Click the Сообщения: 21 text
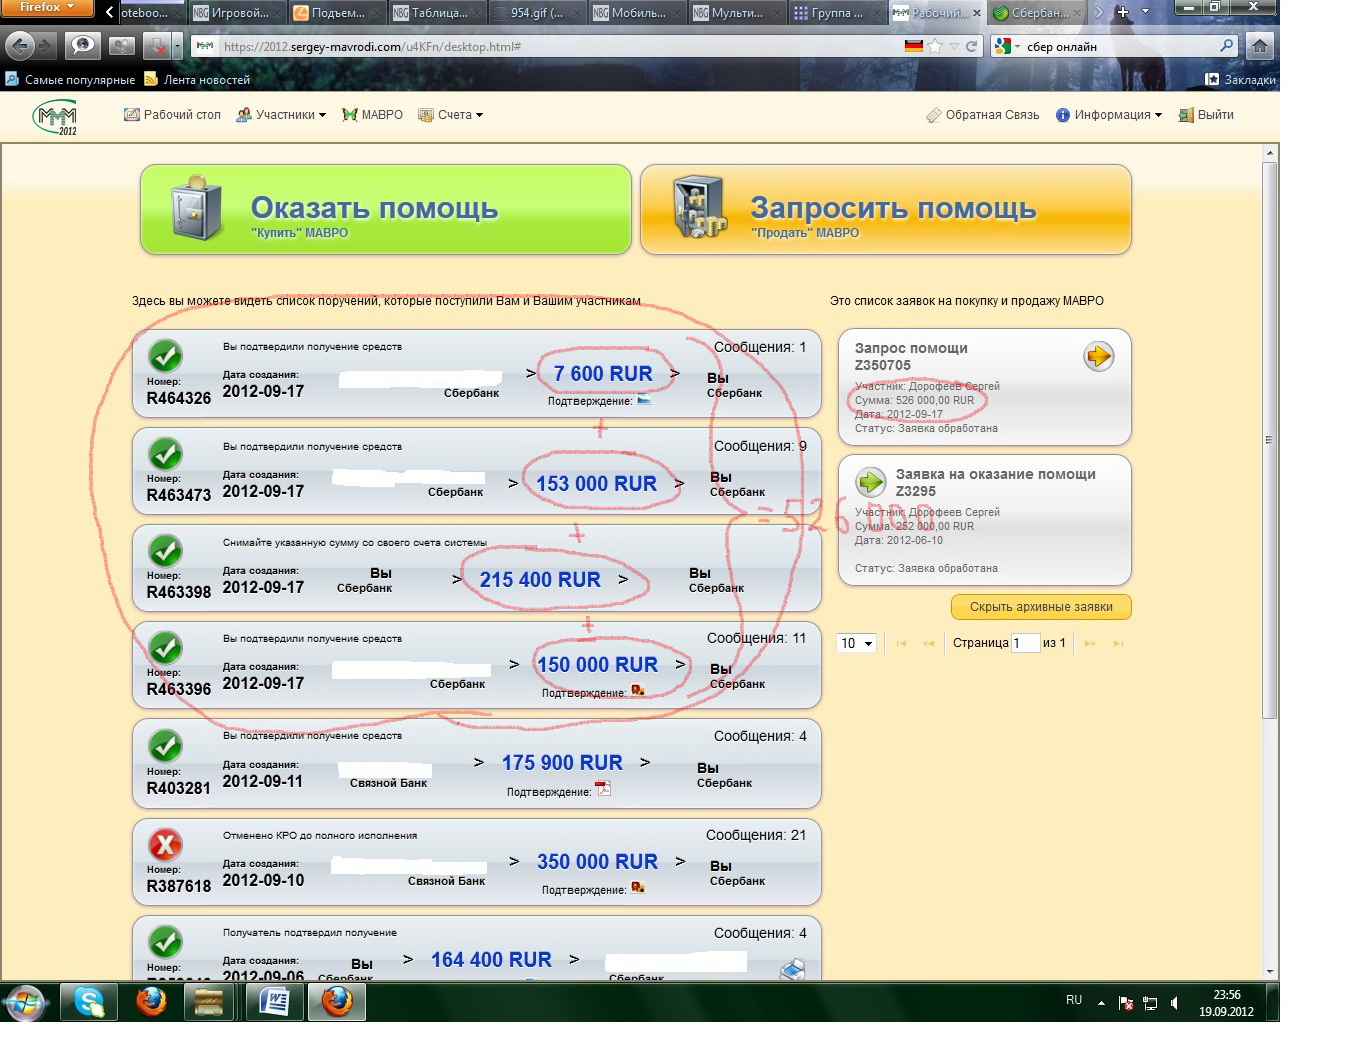 coord(756,835)
